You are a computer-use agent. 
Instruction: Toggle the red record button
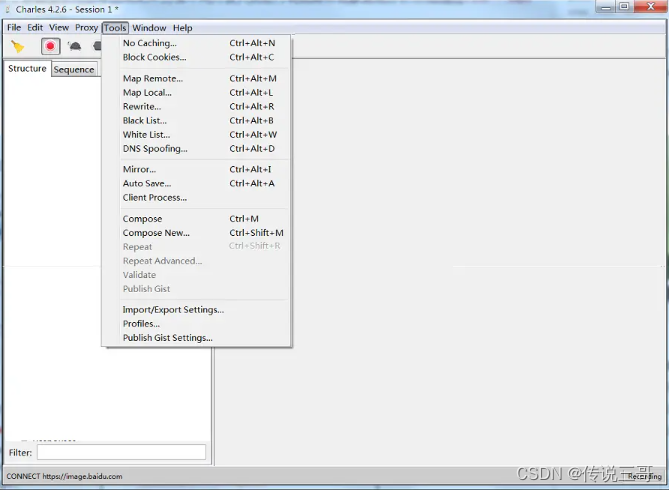point(50,46)
